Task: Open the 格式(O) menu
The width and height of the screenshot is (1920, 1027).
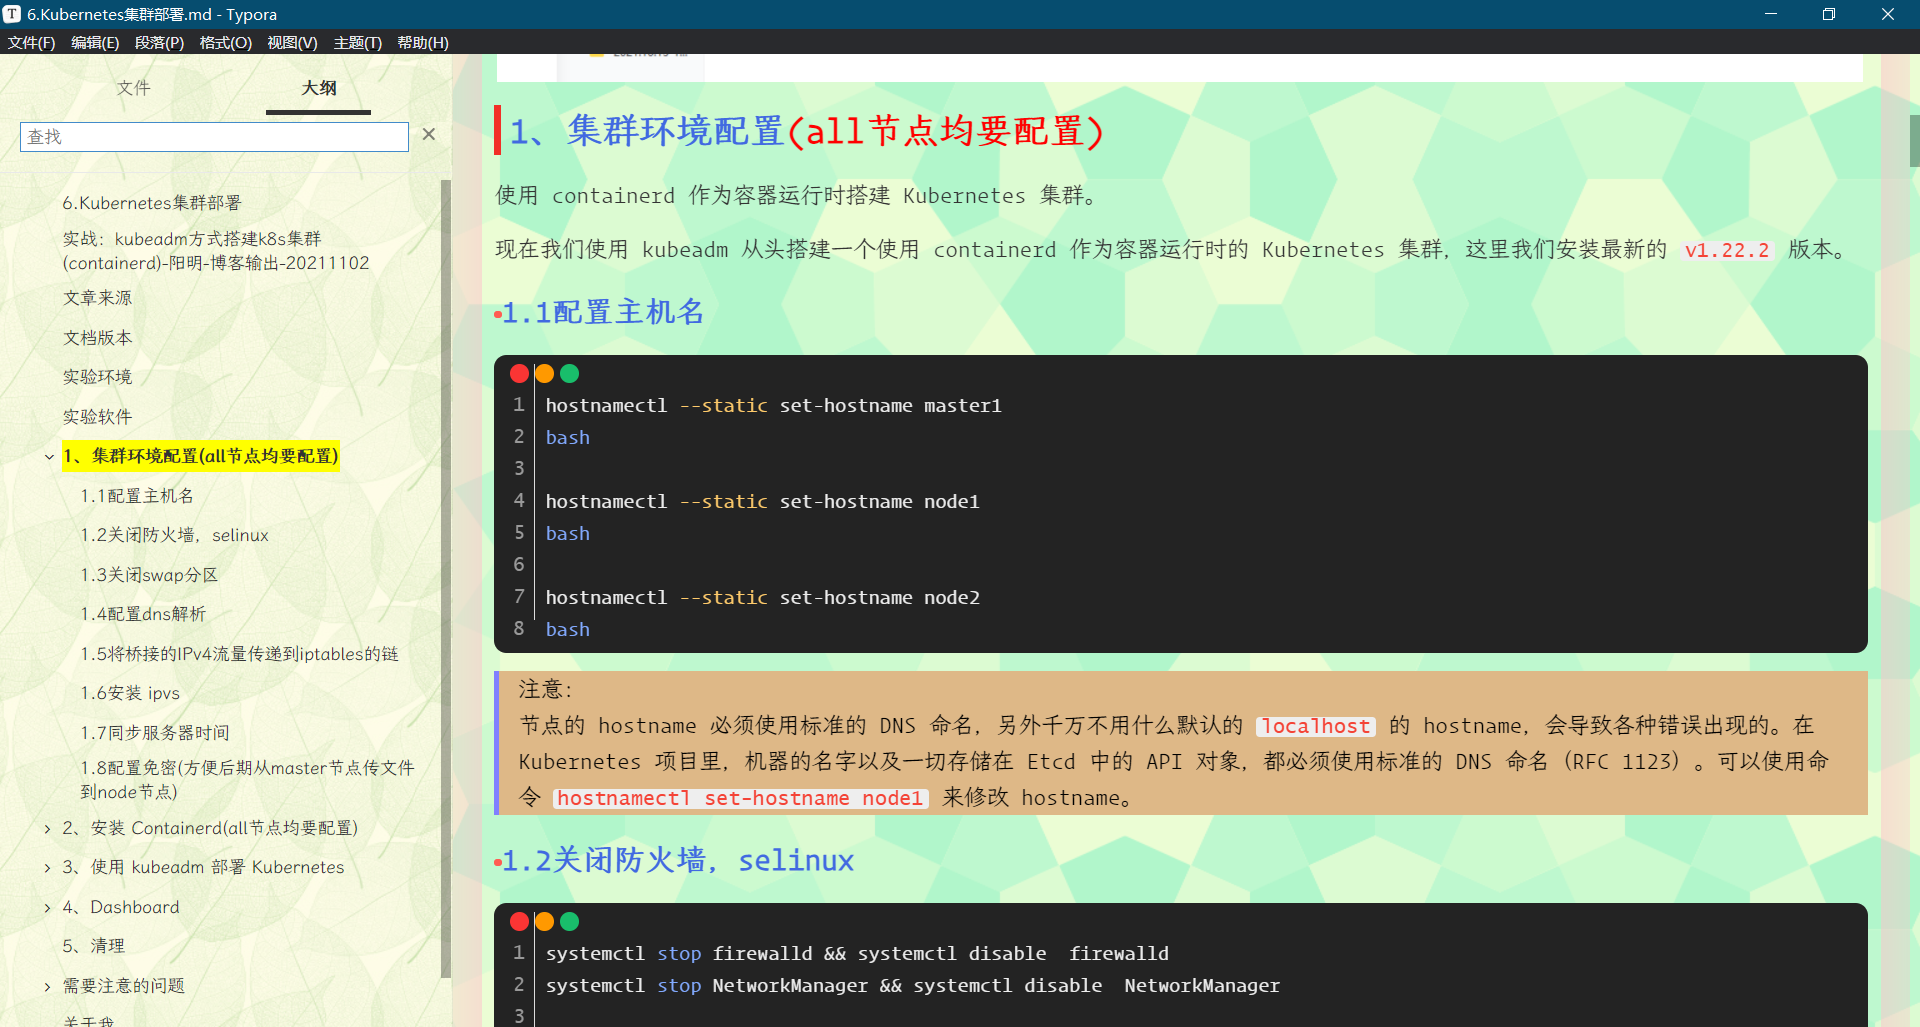Action: (x=225, y=42)
